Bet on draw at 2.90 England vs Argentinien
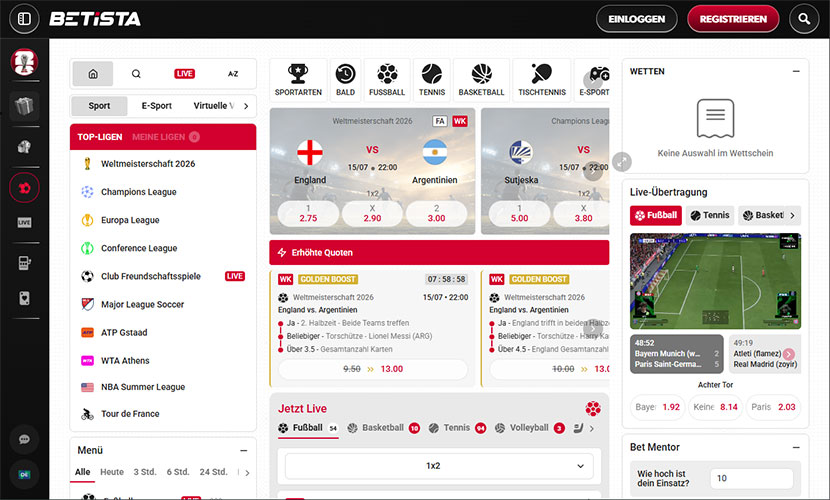Image resolution: width=830 pixels, height=500 pixels. [372, 214]
